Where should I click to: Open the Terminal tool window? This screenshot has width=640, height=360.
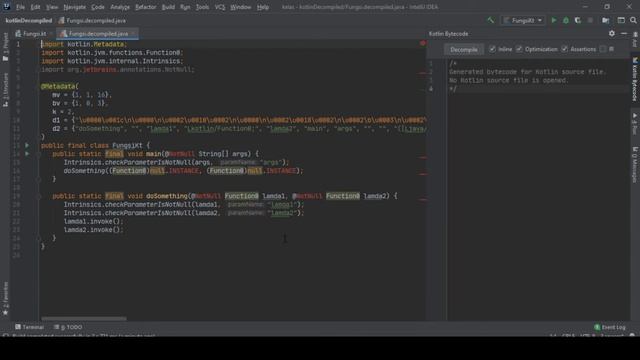click(29, 327)
